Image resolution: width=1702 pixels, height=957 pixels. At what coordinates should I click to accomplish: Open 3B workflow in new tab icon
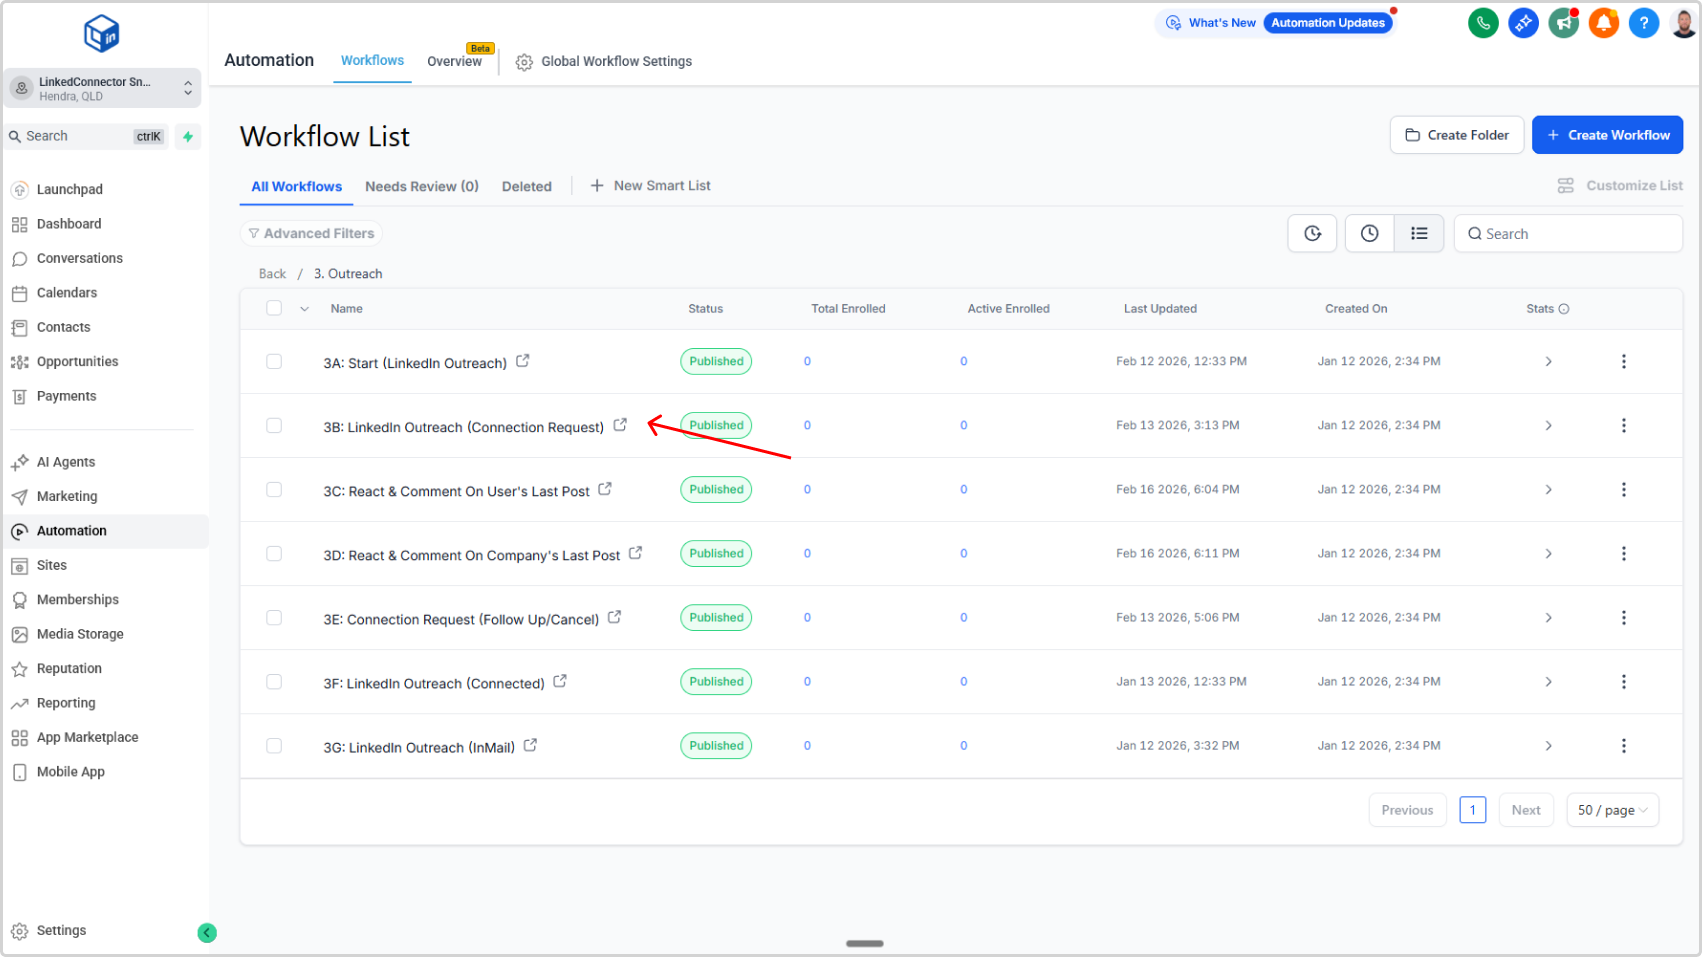pyautogui.click(x=620, y=425)
